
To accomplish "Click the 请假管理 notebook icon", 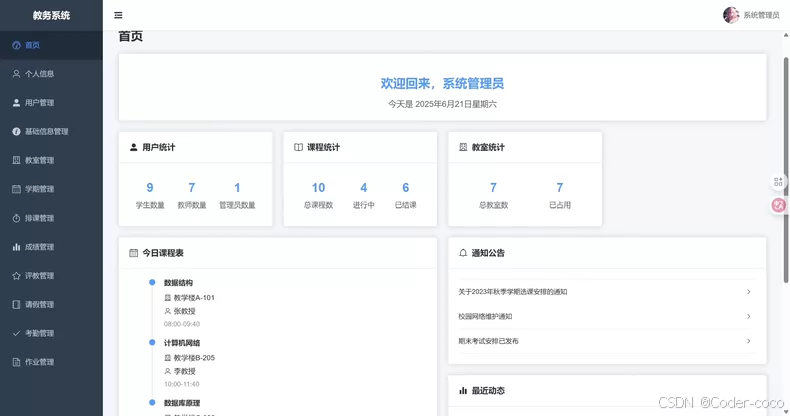I will 17,304.
